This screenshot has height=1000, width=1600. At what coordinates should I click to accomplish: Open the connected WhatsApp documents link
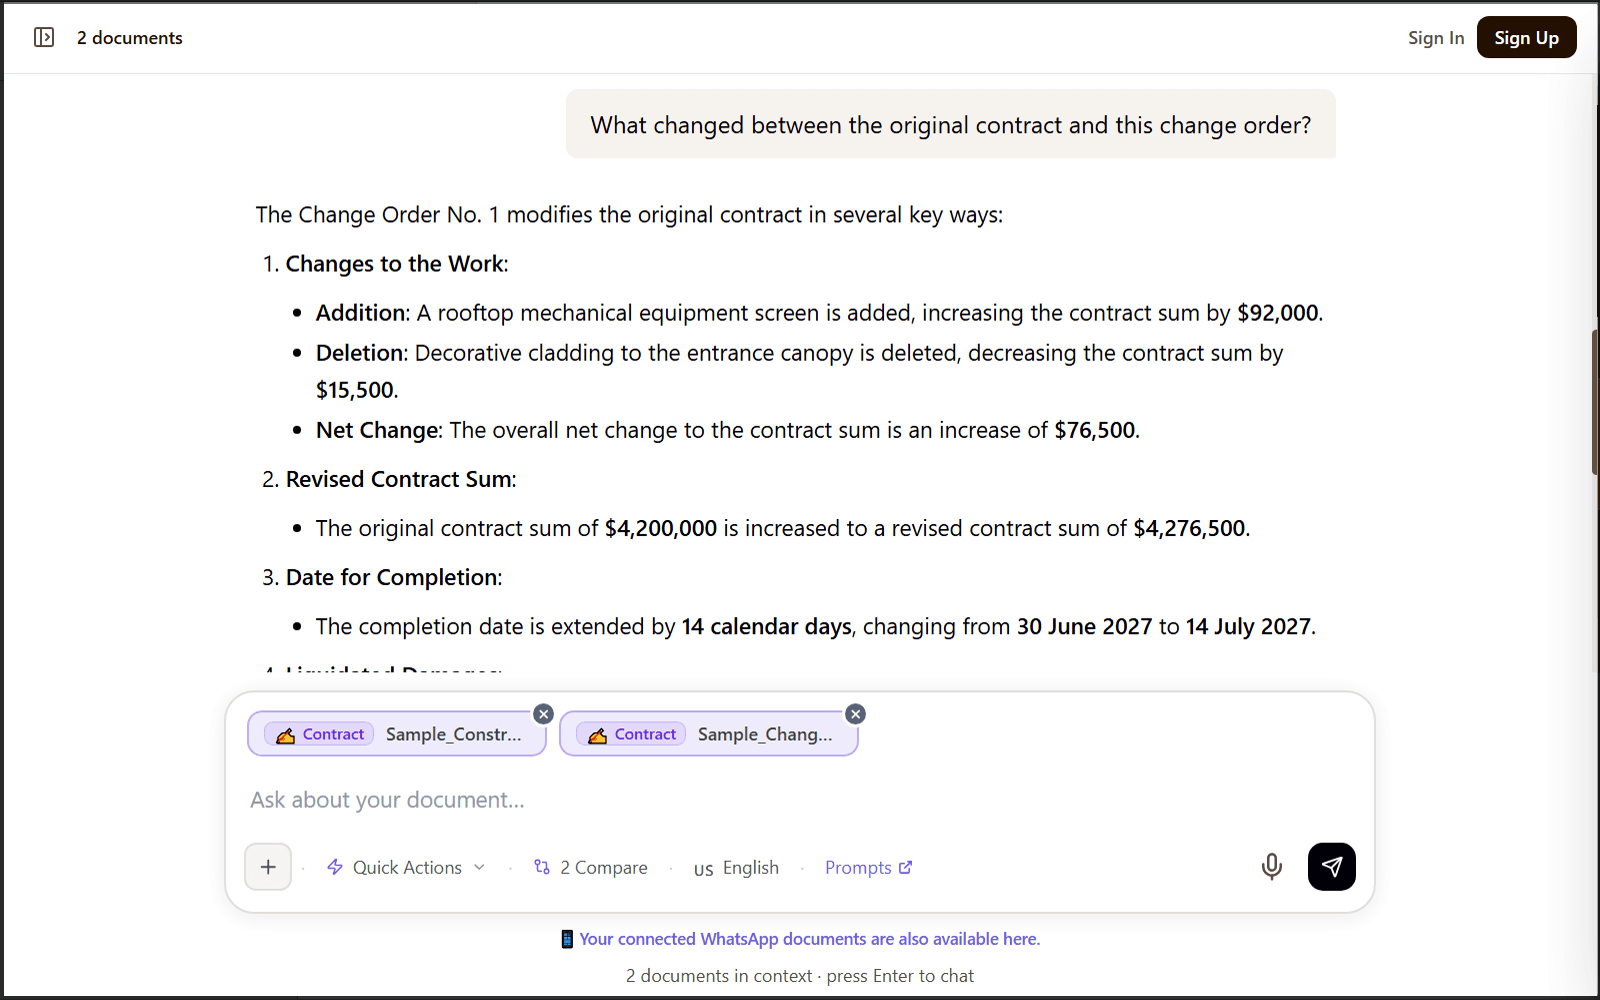click(810, 939)
